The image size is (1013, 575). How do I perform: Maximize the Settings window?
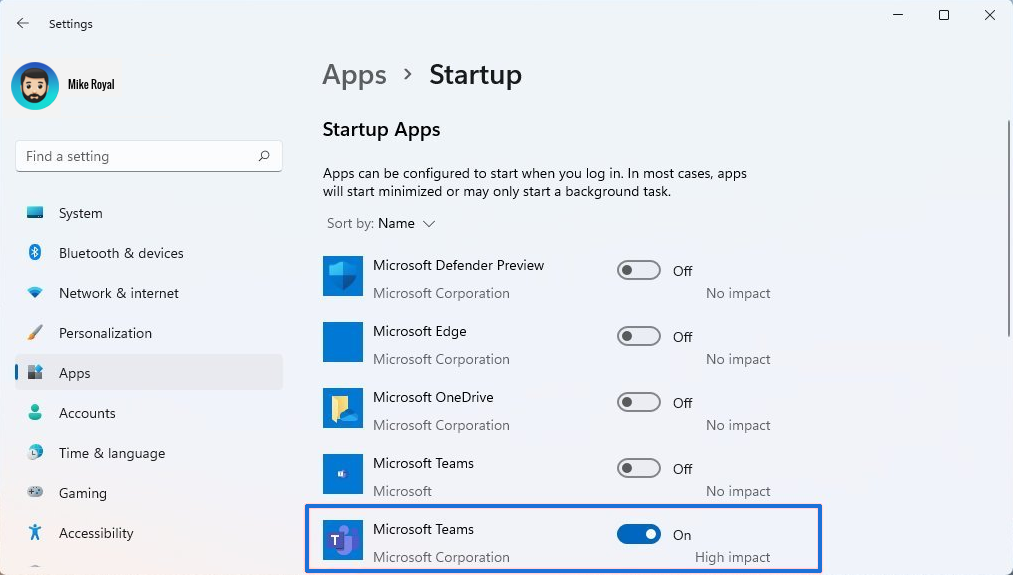[x=944, y=15]
